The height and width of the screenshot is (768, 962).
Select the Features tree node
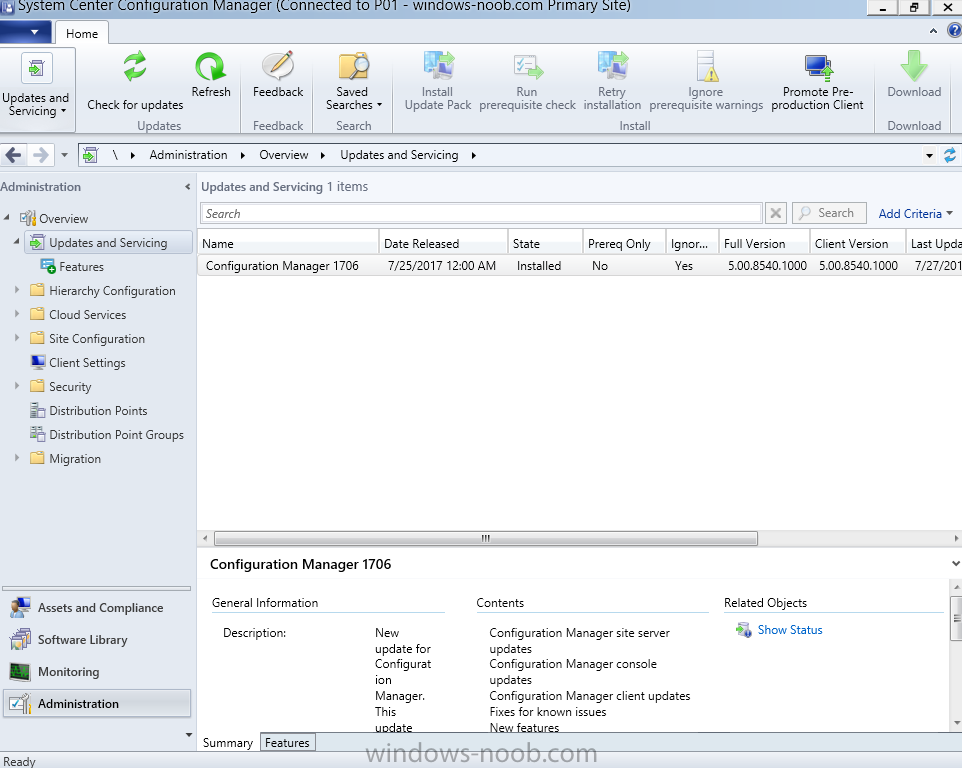tap(82, 267)
